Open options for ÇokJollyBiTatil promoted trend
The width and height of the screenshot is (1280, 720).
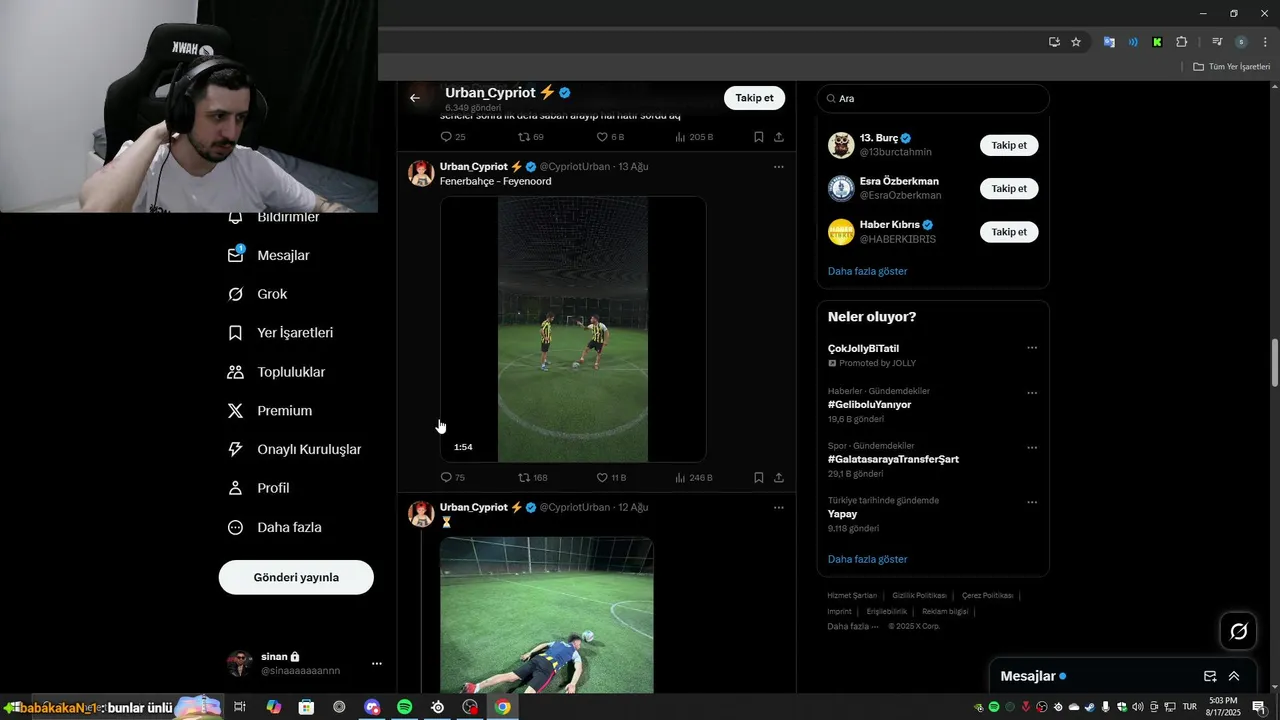click(1032, 348)
